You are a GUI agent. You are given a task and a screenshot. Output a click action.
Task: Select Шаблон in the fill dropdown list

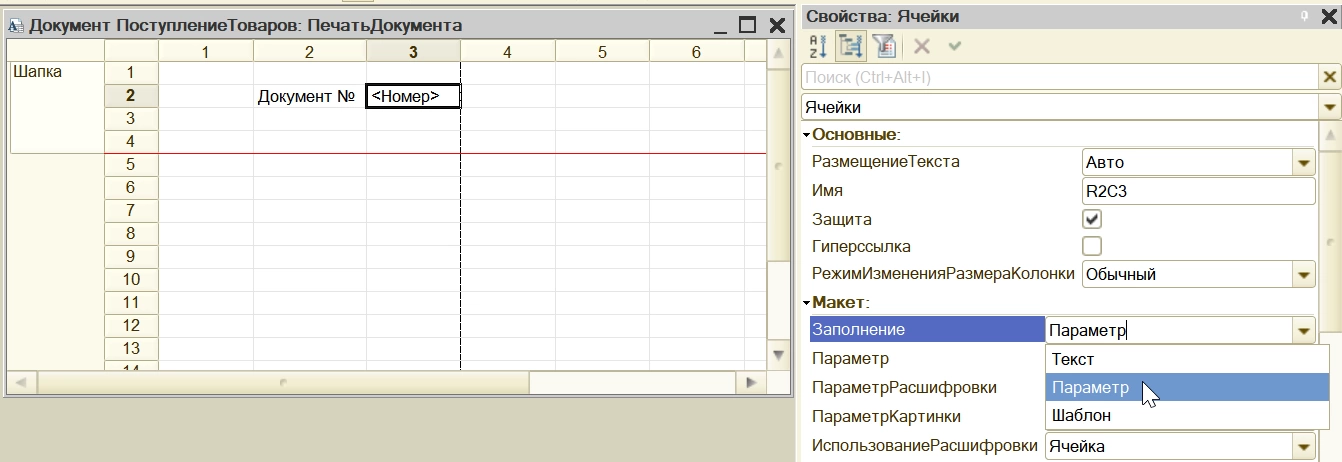coord(1187,415)
